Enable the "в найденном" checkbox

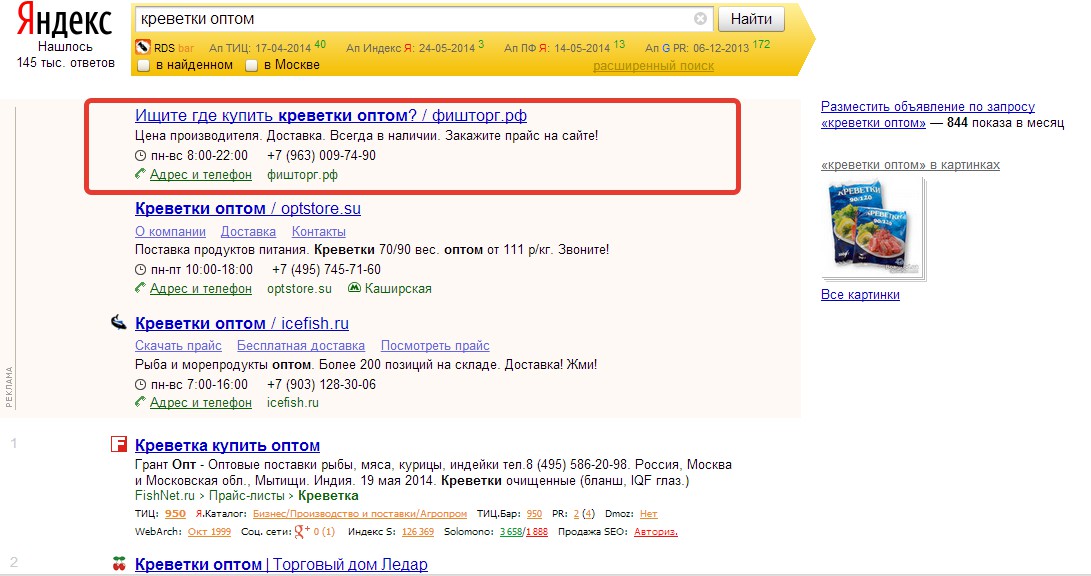(x=143, y=65)
